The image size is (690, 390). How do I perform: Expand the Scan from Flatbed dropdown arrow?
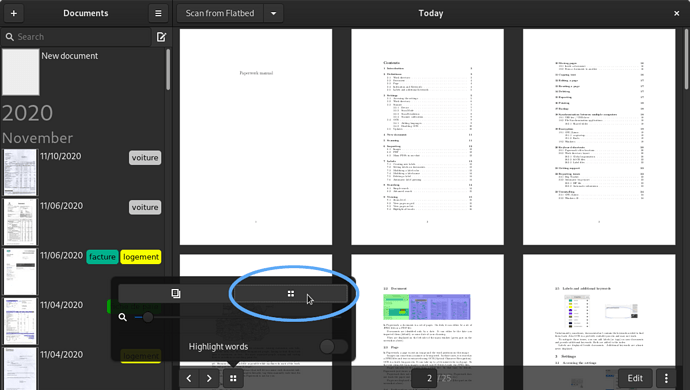273,13
